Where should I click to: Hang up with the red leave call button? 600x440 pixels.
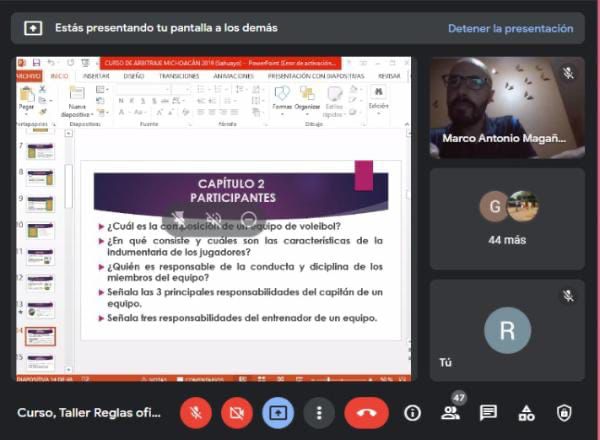click(366, 412)
